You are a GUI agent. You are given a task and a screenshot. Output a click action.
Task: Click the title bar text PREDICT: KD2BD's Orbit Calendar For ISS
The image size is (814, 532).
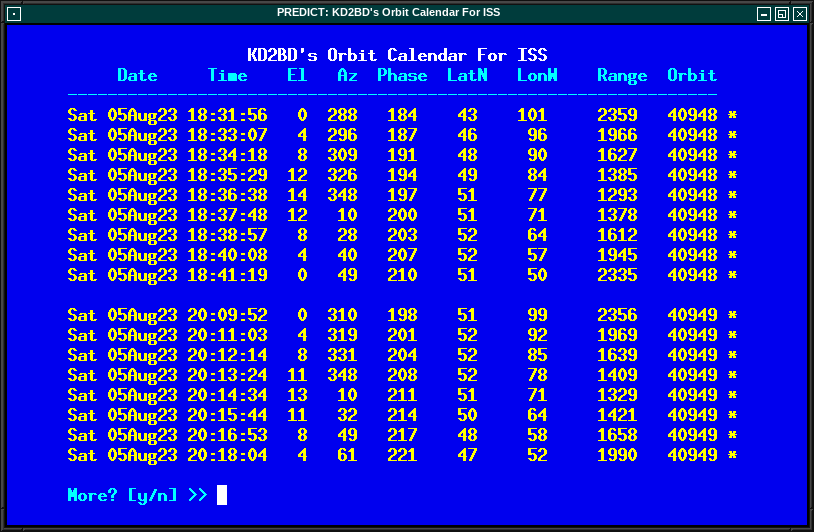388,12
